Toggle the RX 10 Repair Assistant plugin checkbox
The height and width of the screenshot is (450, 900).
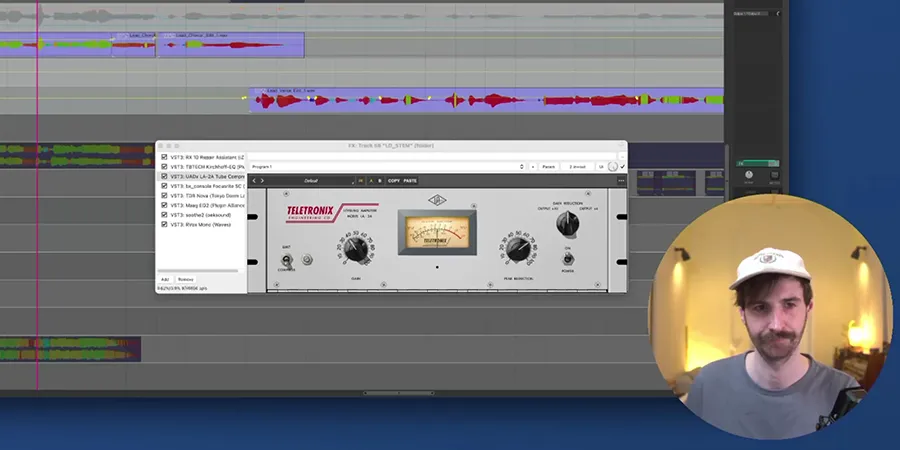tap(164, 157)
